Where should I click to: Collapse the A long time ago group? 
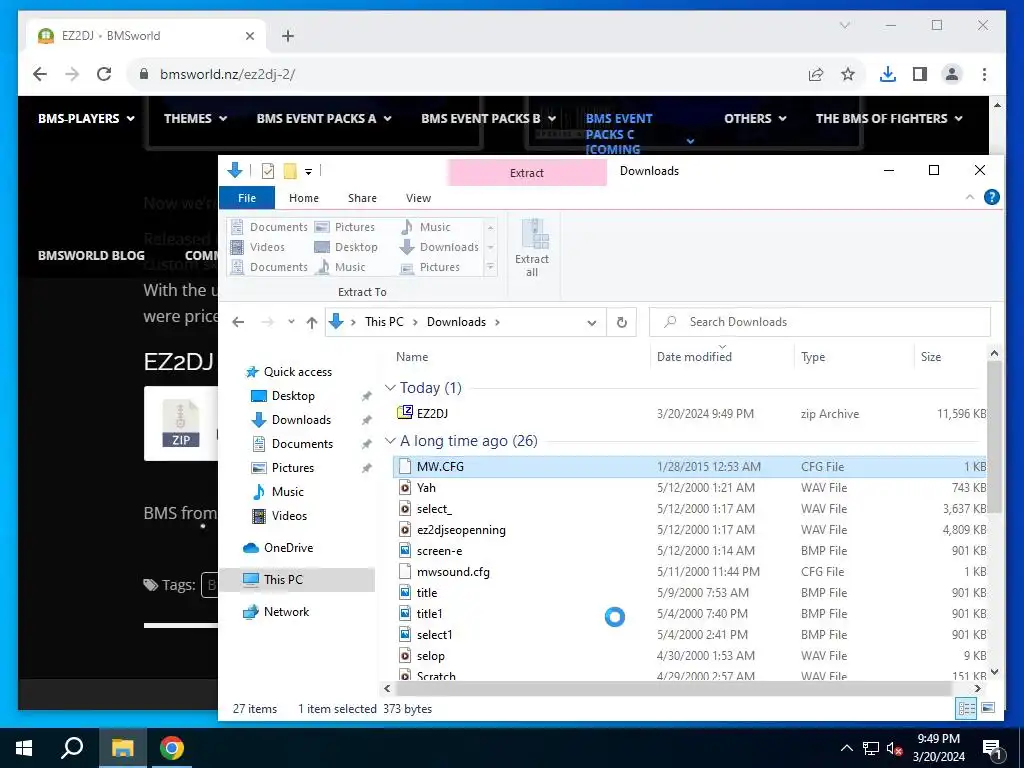click(x=390, y=441)
